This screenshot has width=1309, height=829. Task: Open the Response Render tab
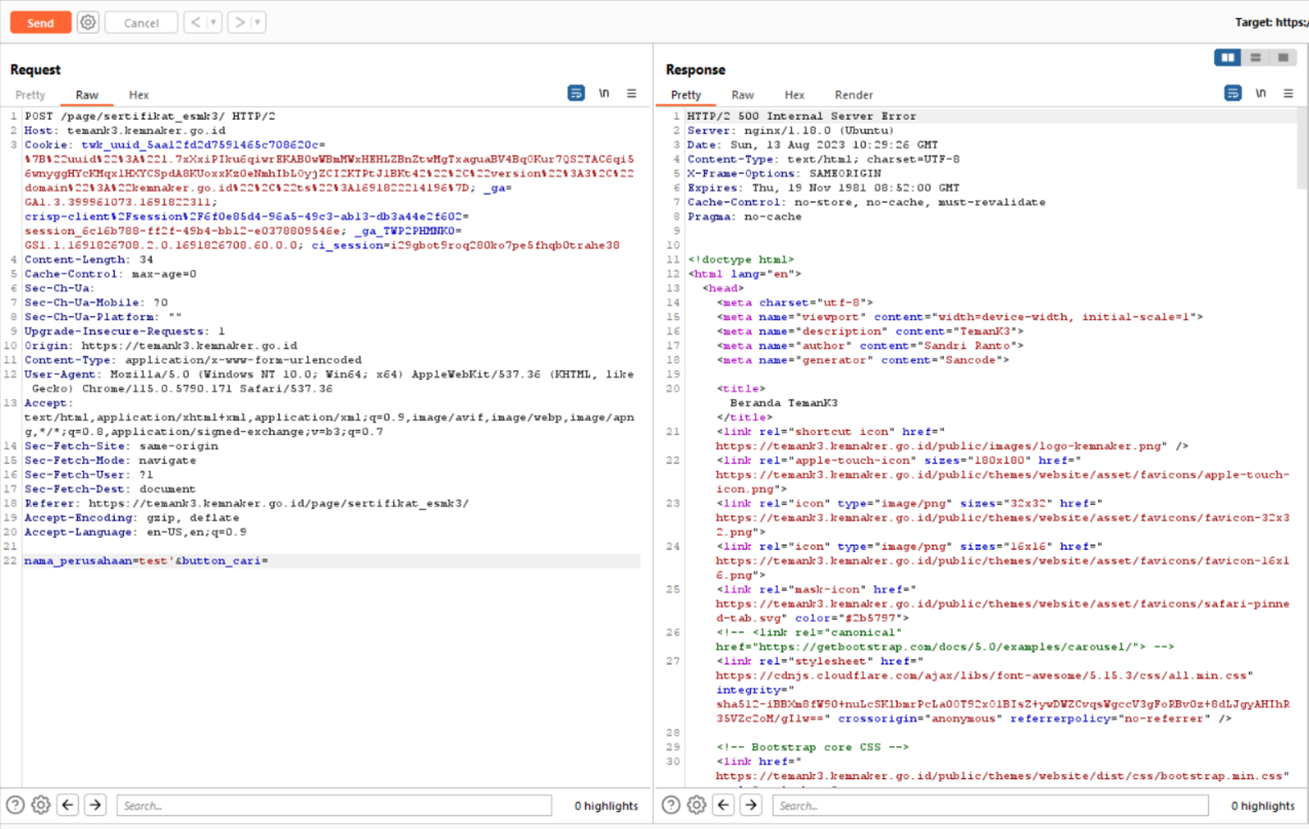pyautogui.click(x=853, y=95)
